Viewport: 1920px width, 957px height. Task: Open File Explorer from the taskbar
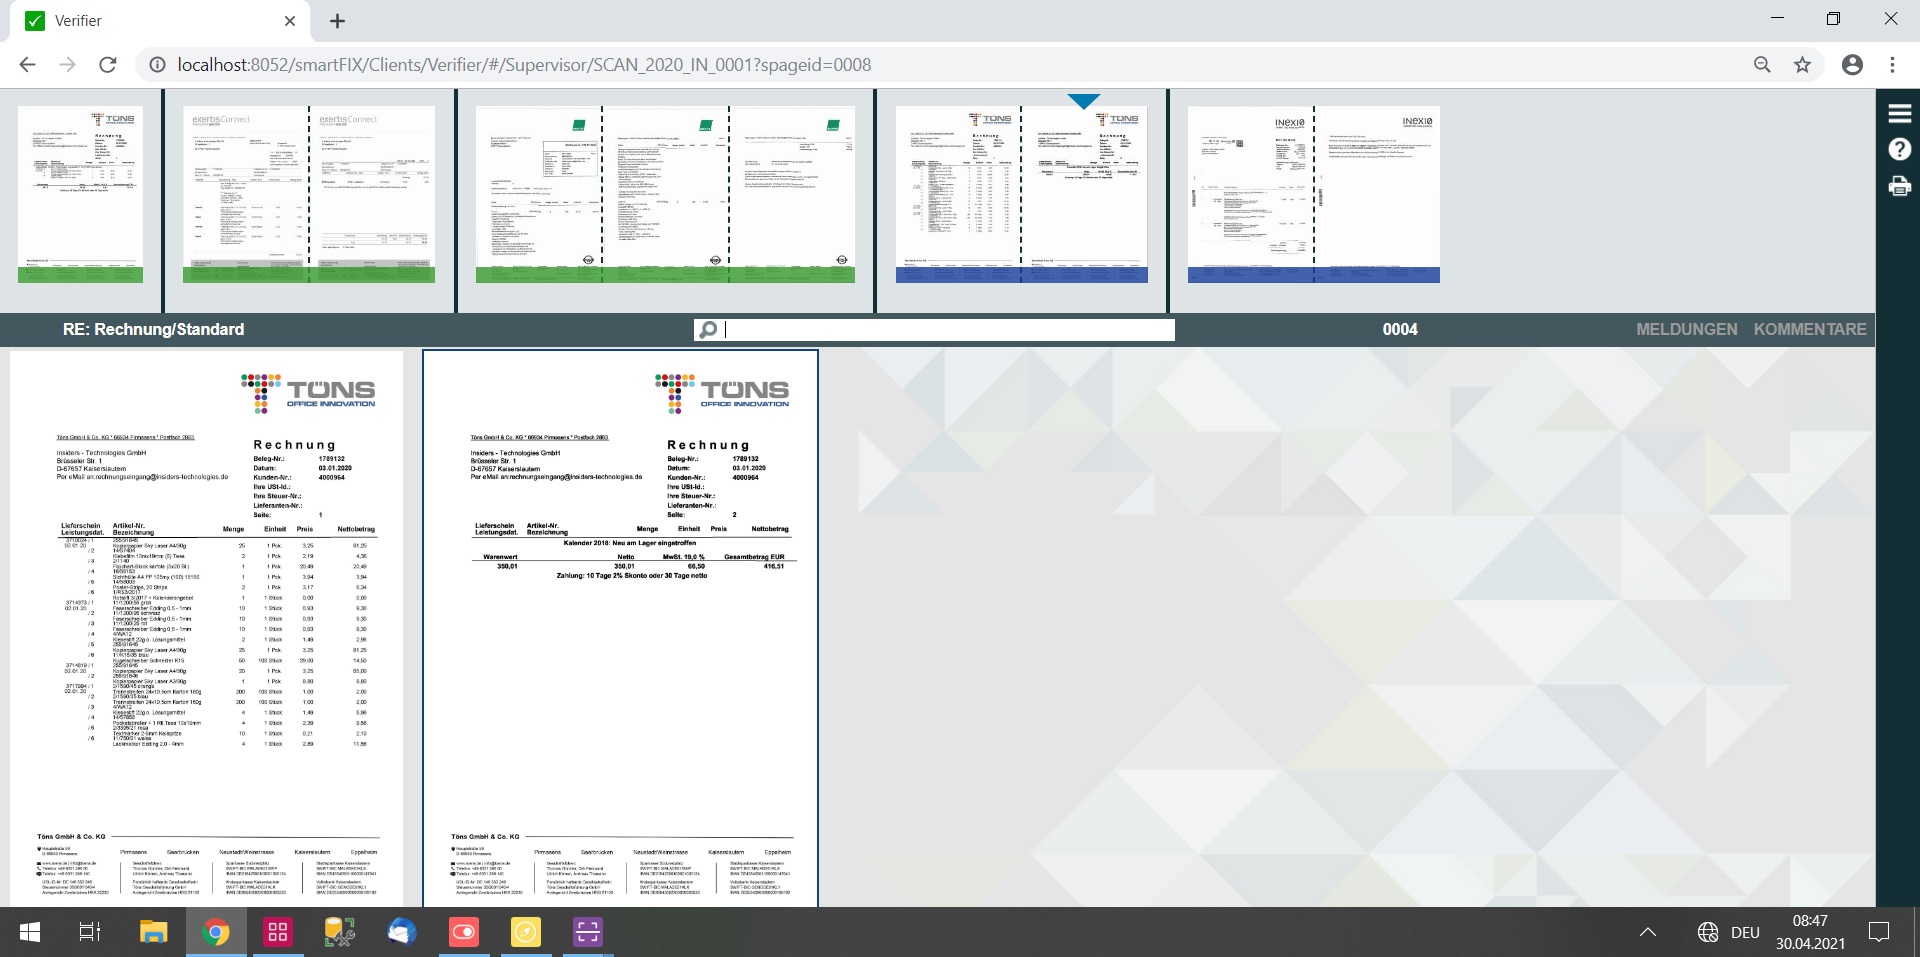(x=153, y=932)
